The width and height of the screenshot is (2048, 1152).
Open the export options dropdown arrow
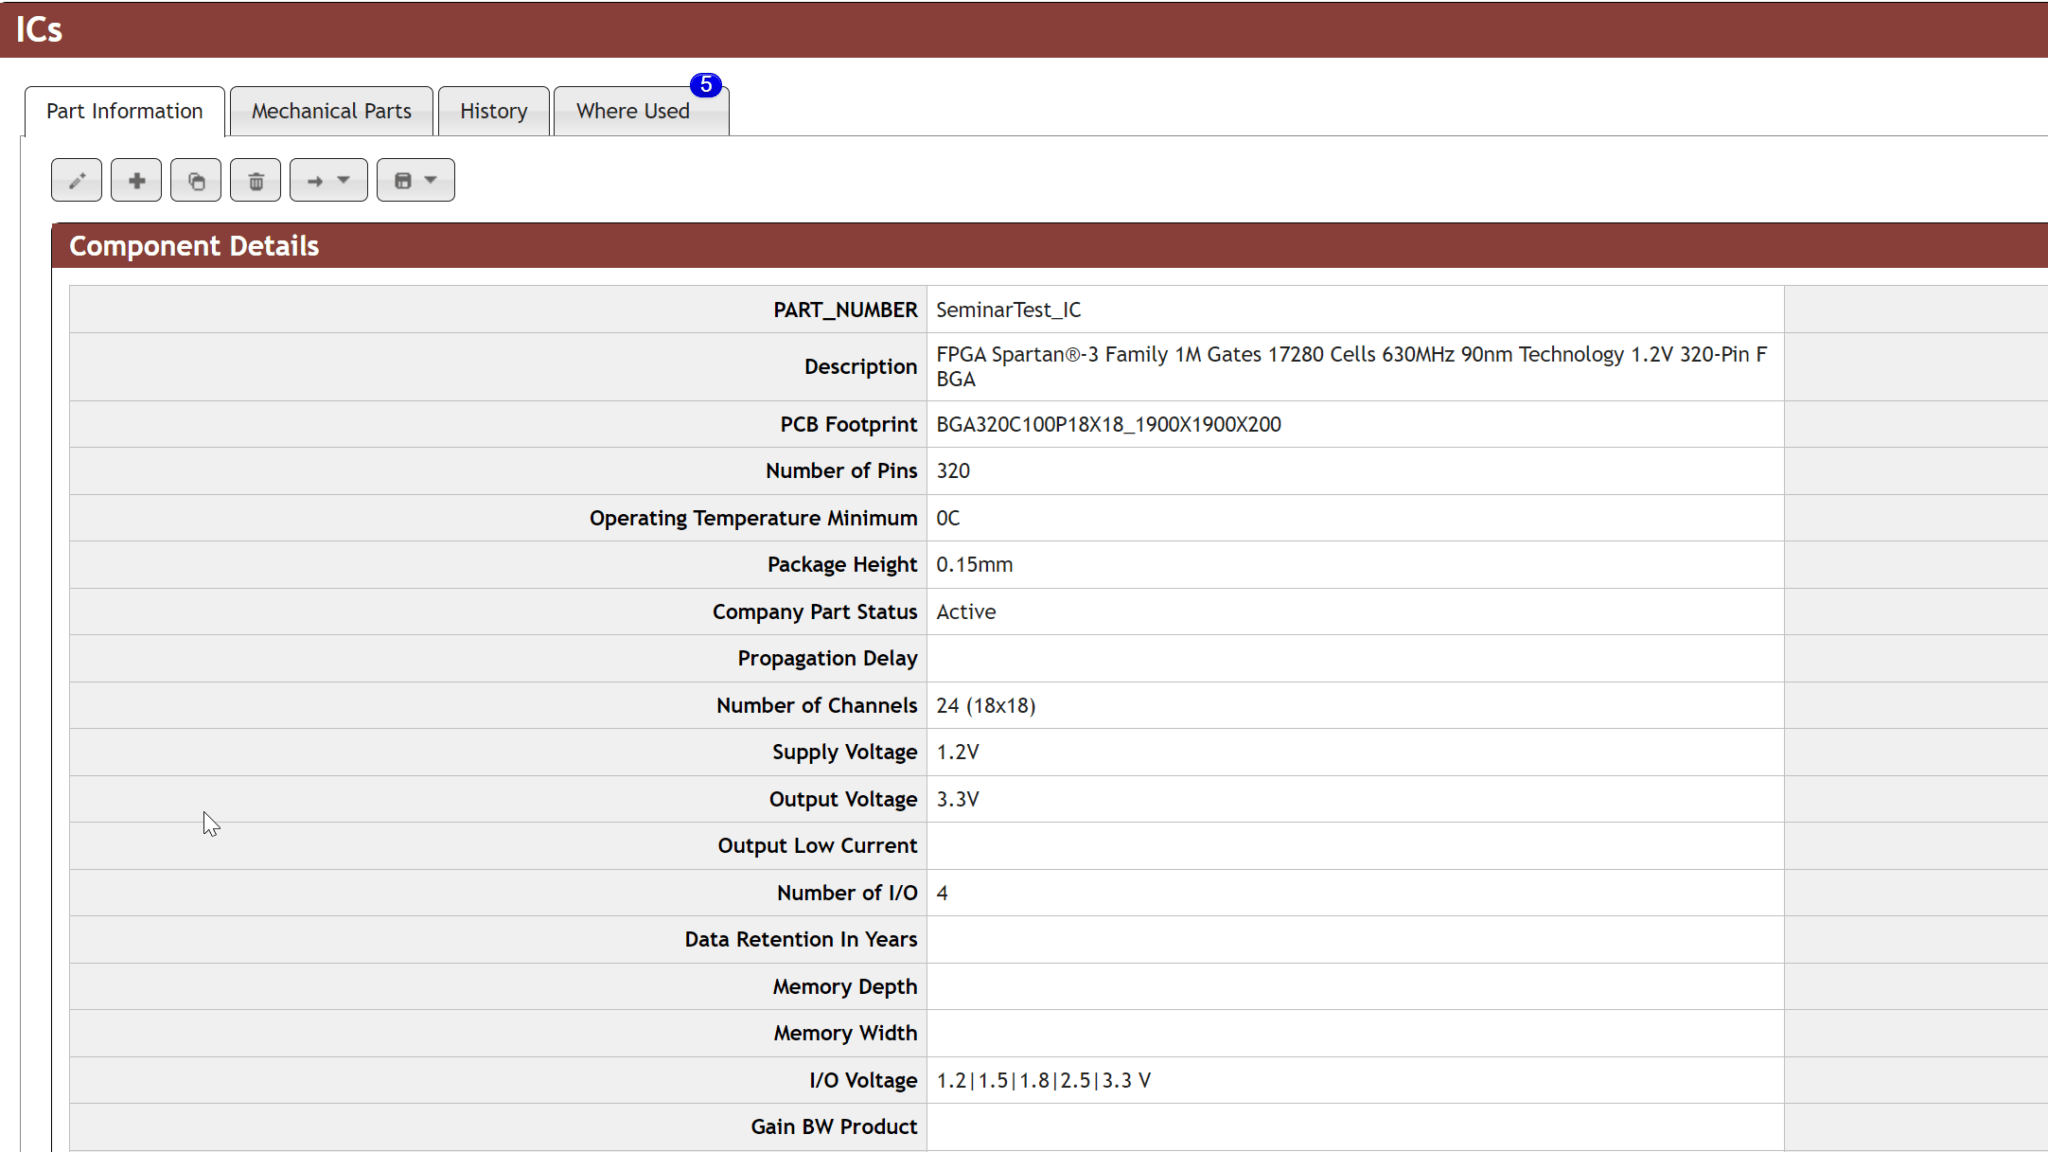pyautogui.click(x=343, y=180)
